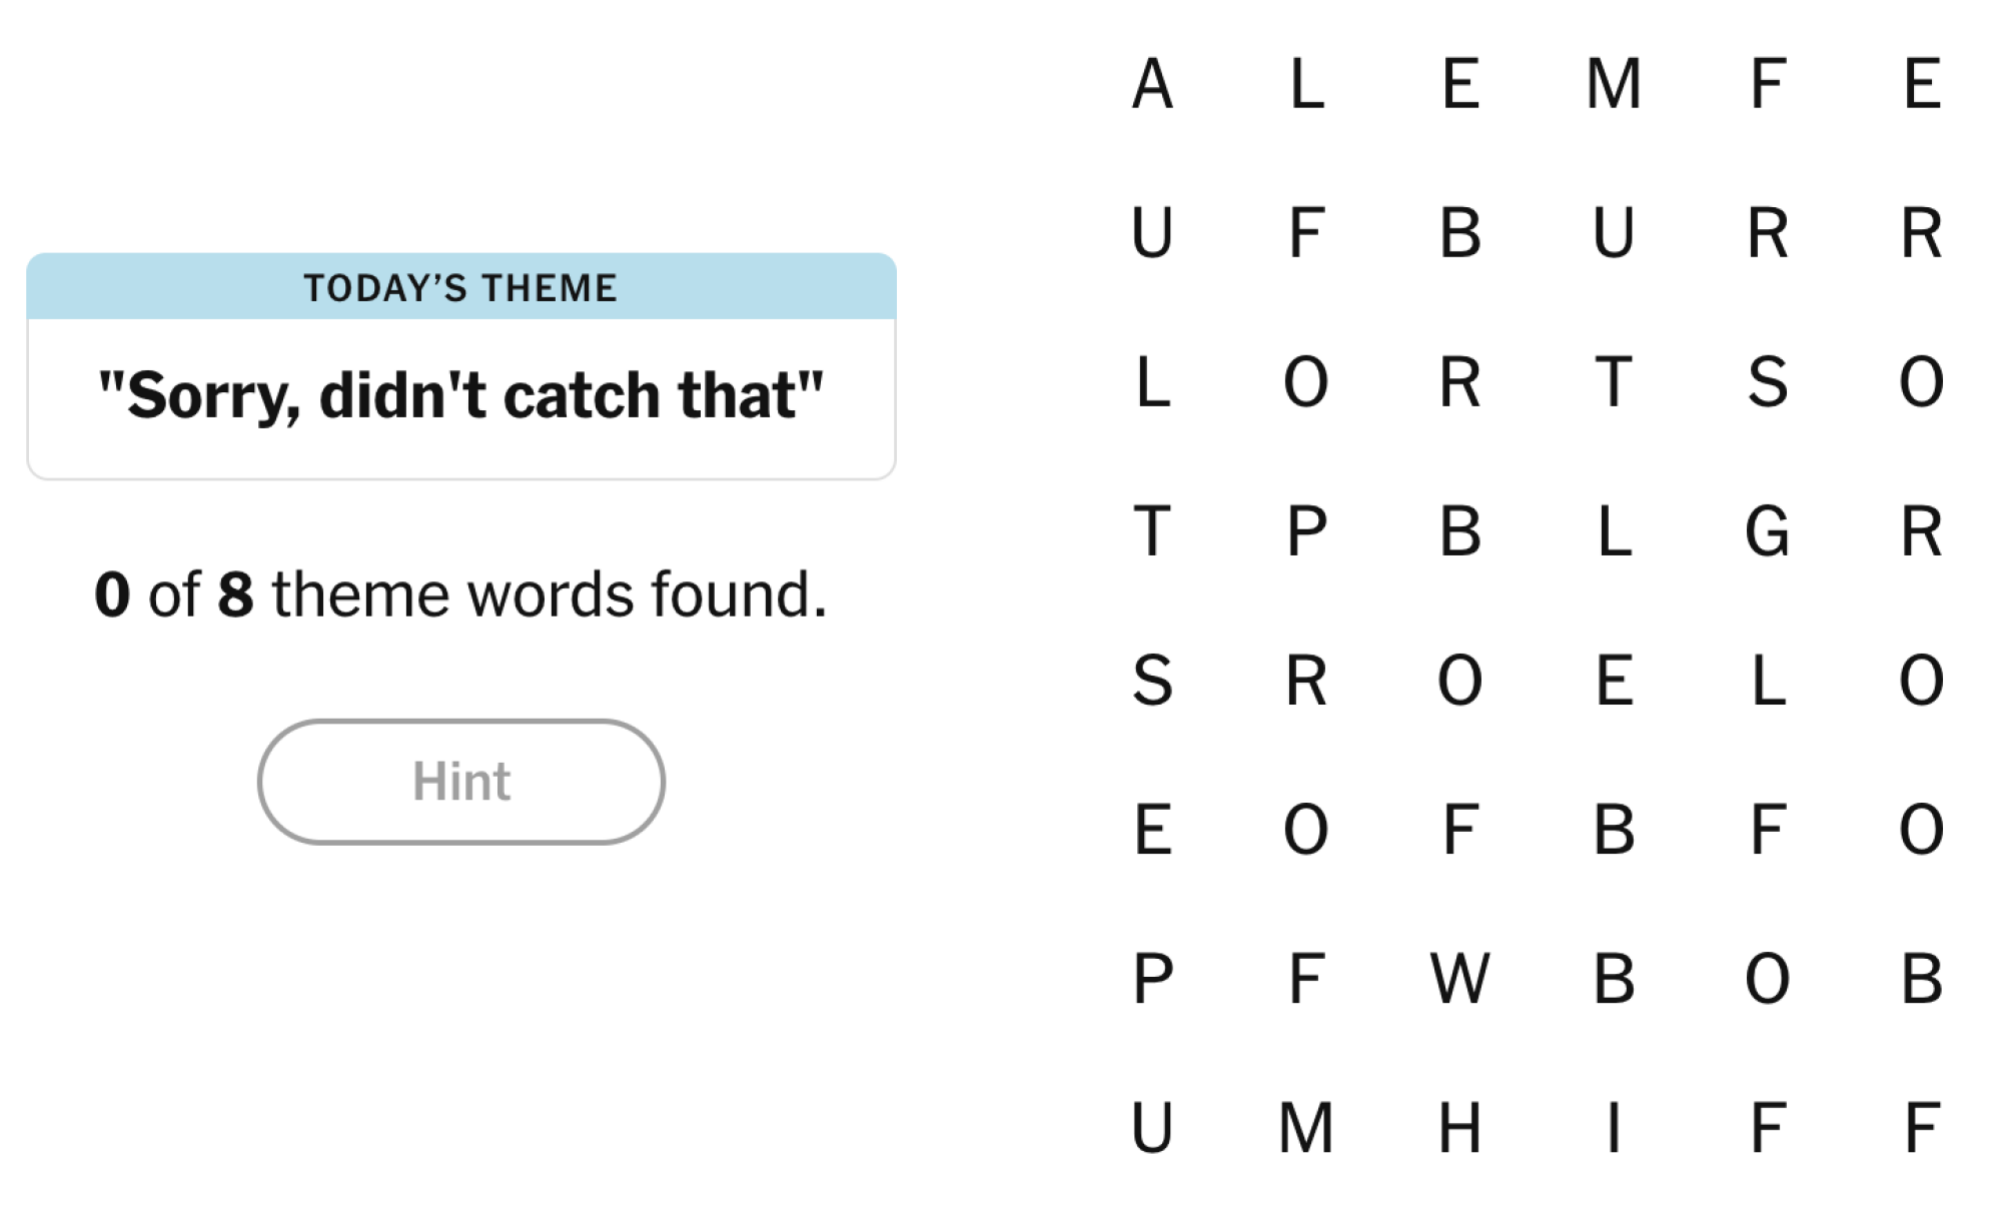
Task: Click the Today's Theme header
Action: (461, 288)
